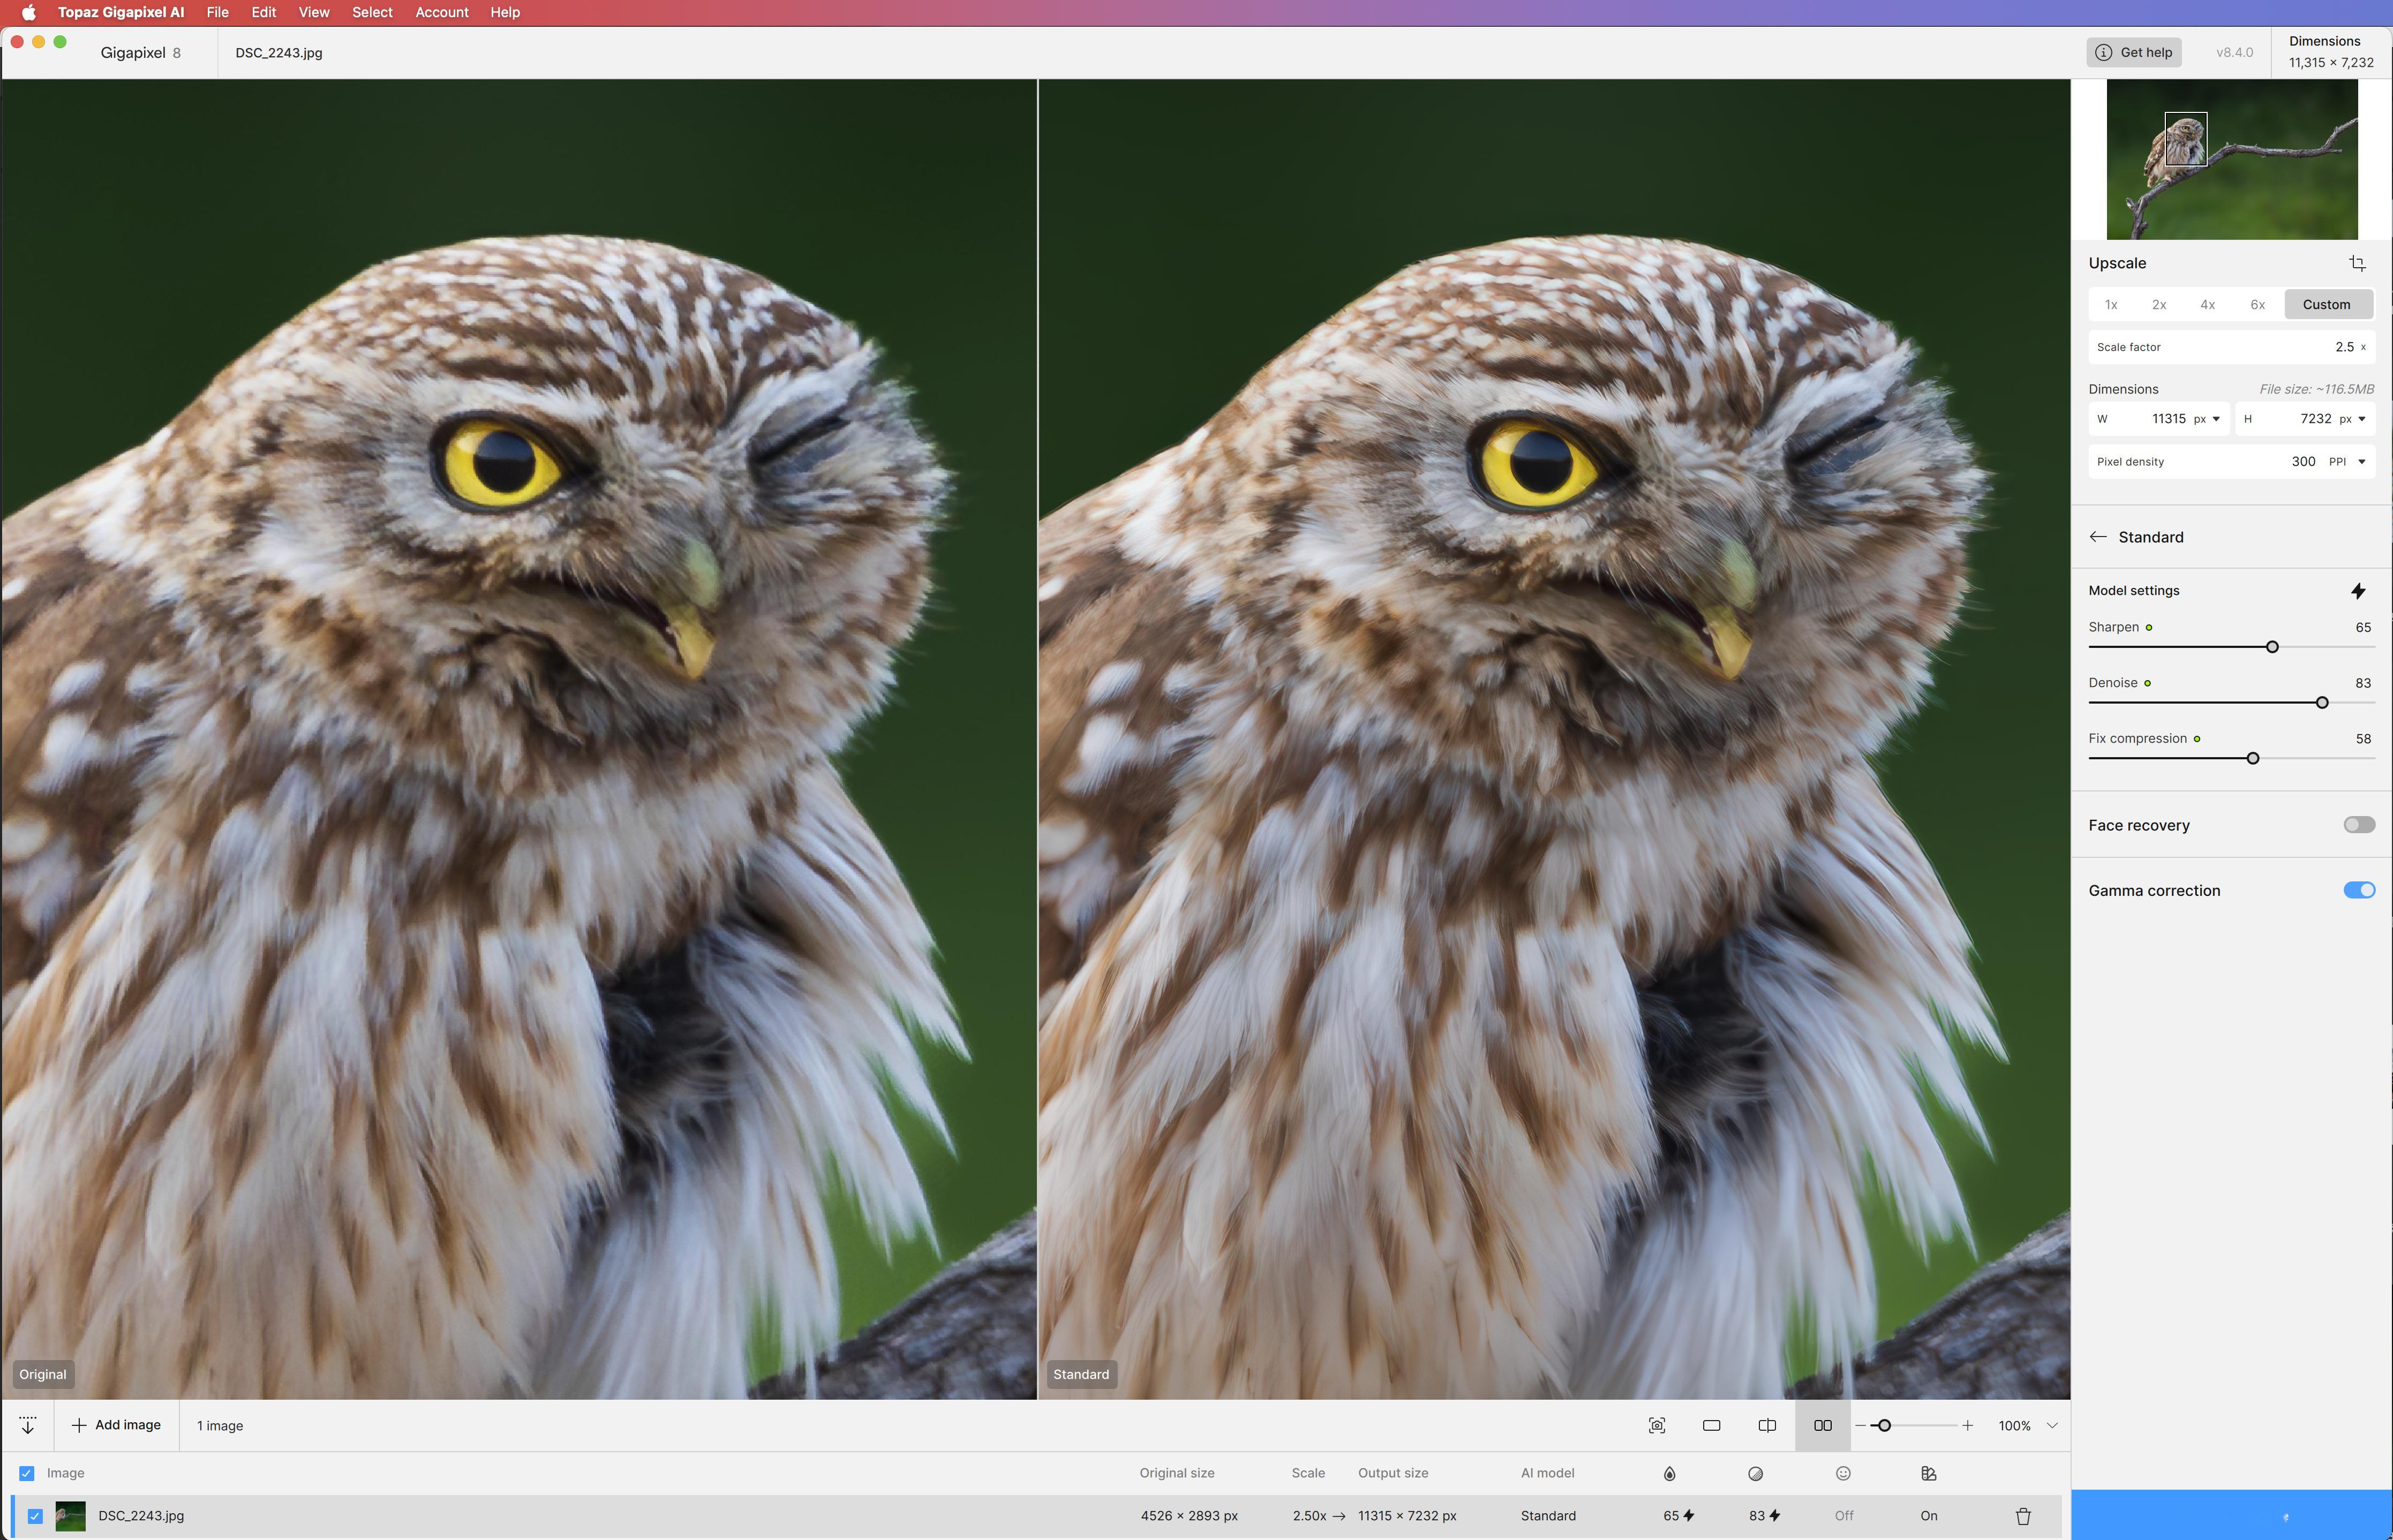Open the Edit menu
Viewport: 2393px width, 1540px height.
(264, 12)
